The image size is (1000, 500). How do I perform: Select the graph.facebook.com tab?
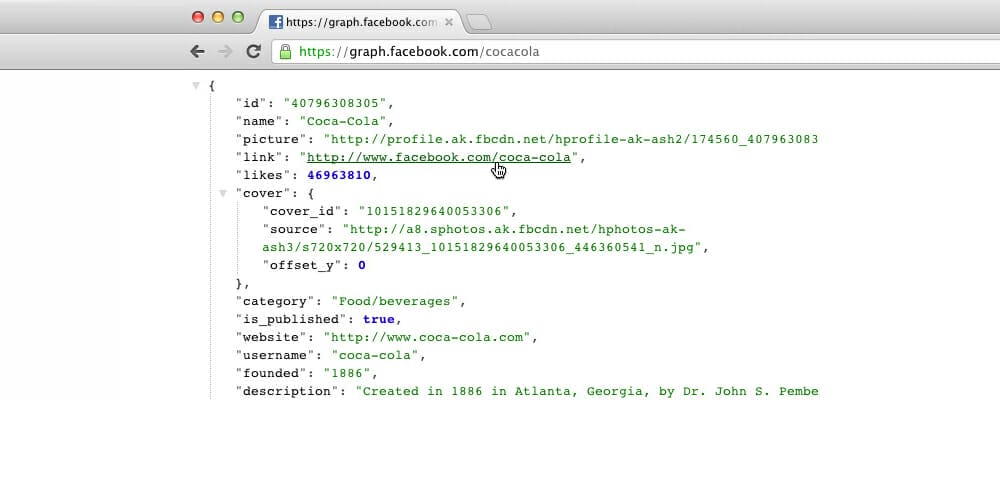360,22
